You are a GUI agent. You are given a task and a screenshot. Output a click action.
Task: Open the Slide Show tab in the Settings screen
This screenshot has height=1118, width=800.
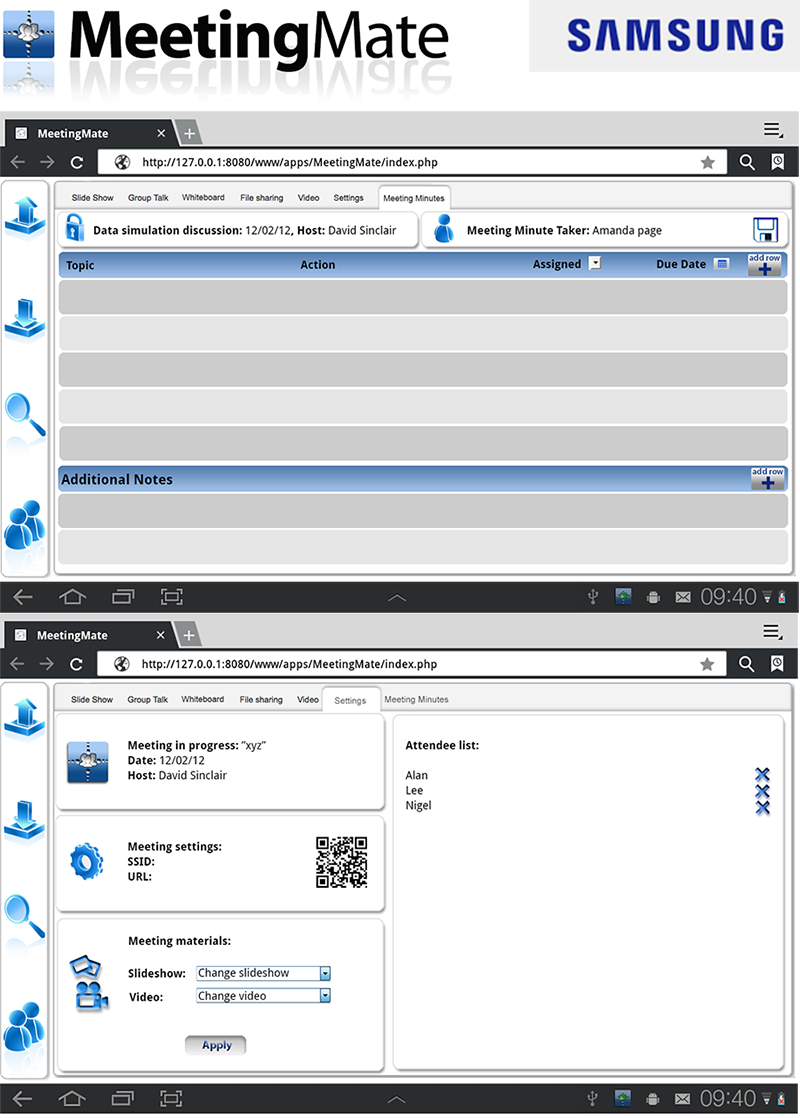[92, 699]
